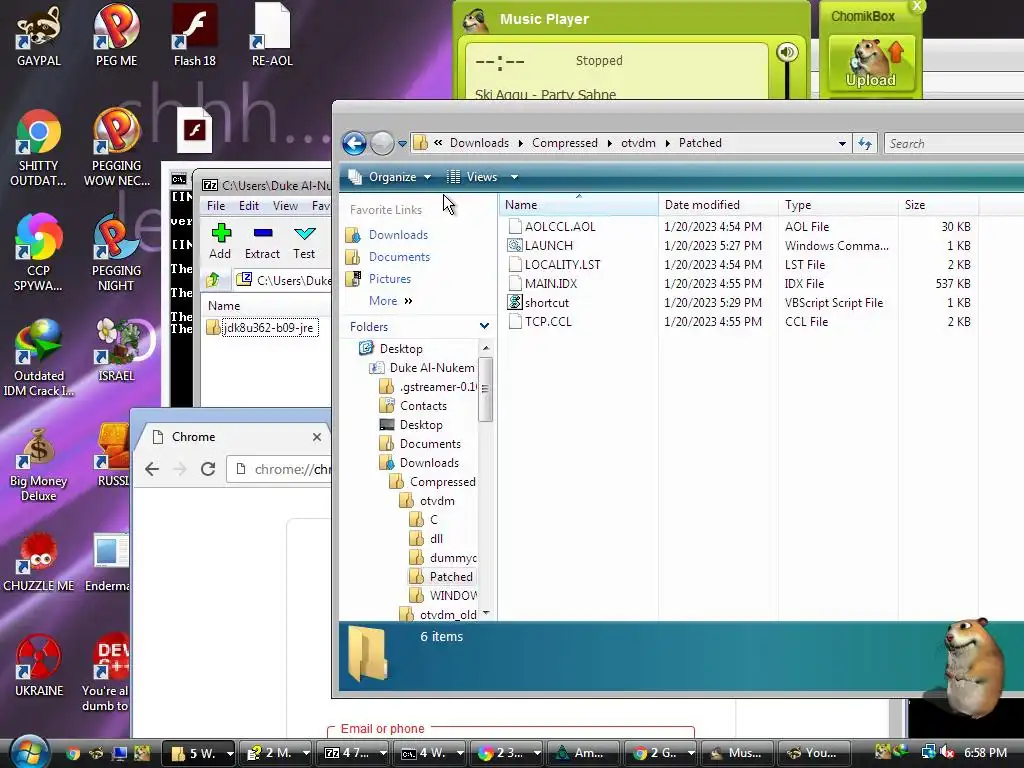Image resolution: width=1024 pixels, height=768 pixels.
Task: Open the RE-AOL desktop file
Action: click(x=272, y=36)
